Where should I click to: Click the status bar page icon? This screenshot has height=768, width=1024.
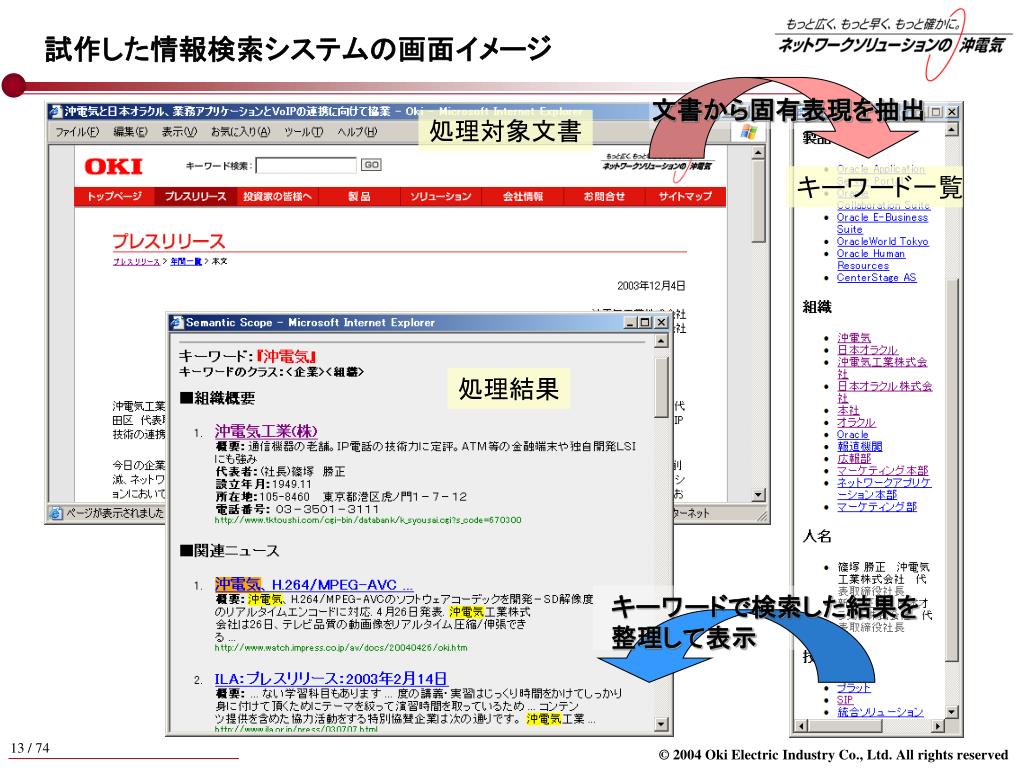click(57, 513)
